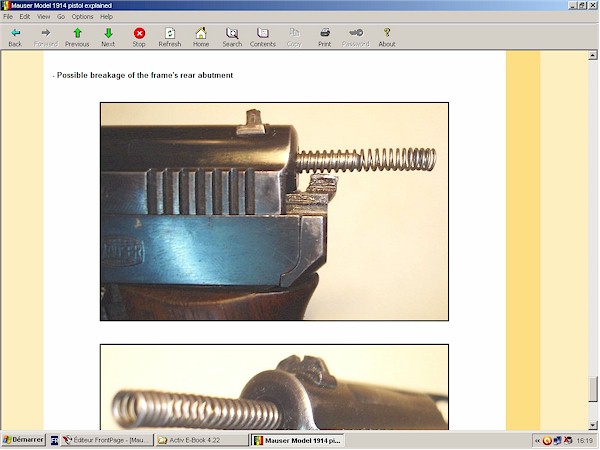Print the current page

324,37
